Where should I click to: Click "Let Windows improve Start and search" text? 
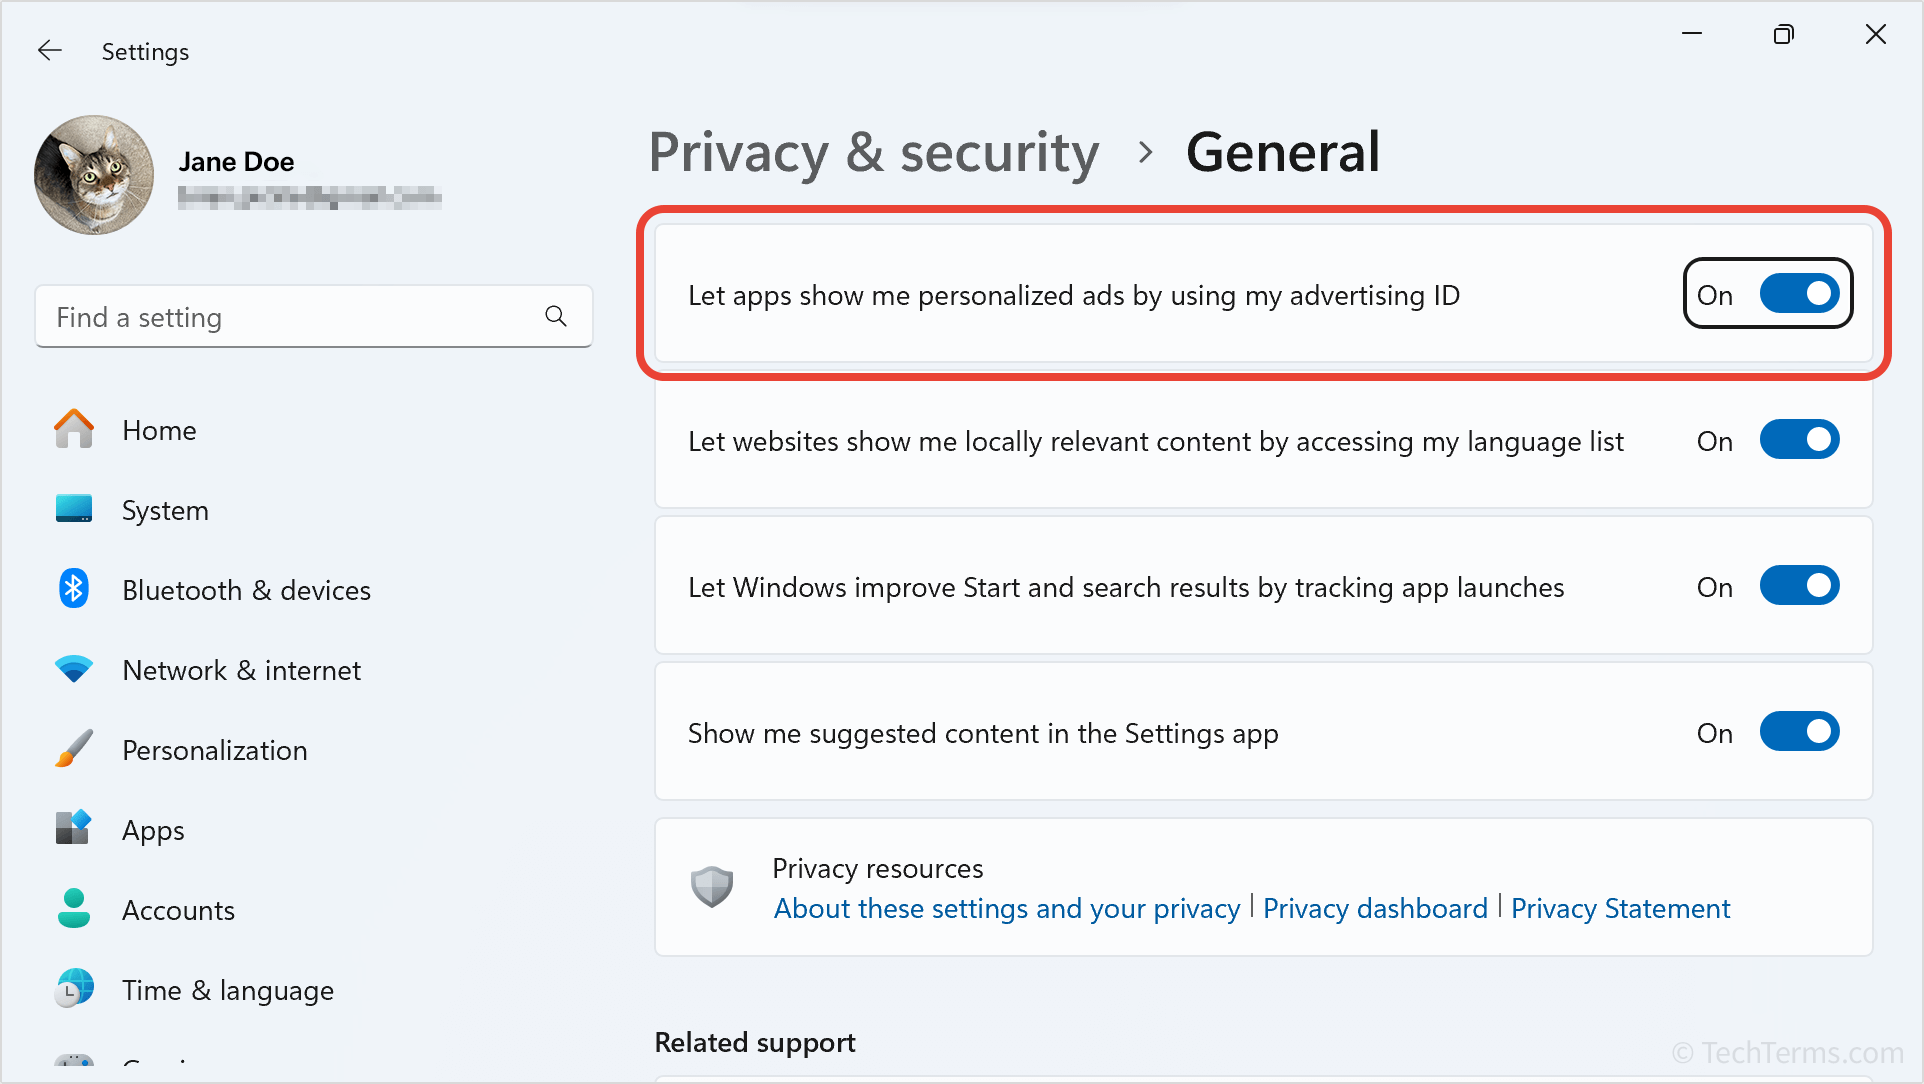click(x=1126, y=588)
